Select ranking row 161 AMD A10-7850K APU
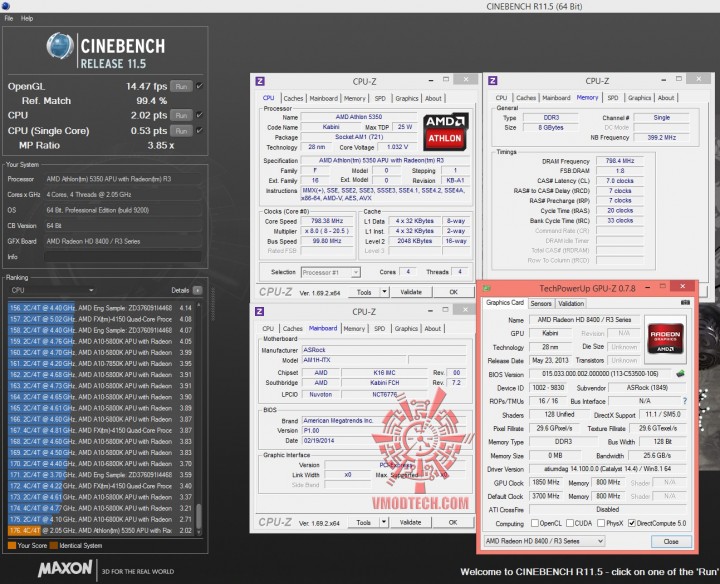The height and width of the screenshot is (584, 720). point(101,364)
